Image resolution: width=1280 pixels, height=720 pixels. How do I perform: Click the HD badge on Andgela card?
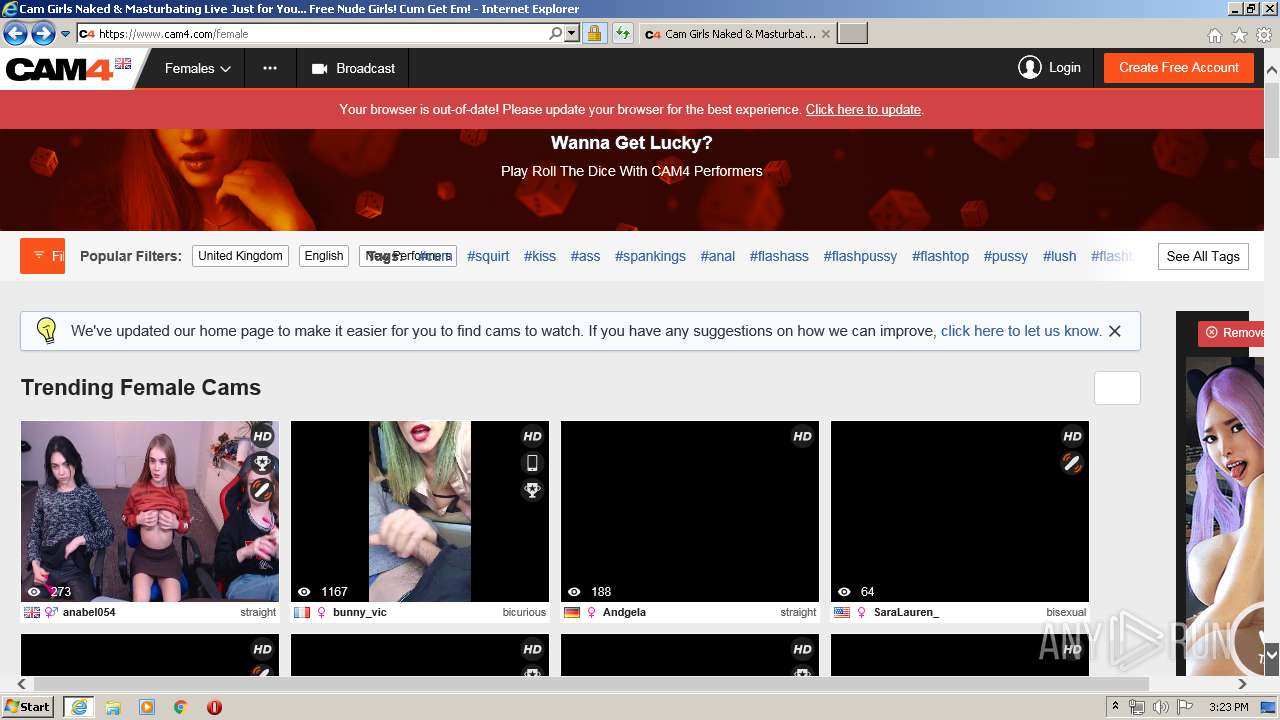(802, 436)
